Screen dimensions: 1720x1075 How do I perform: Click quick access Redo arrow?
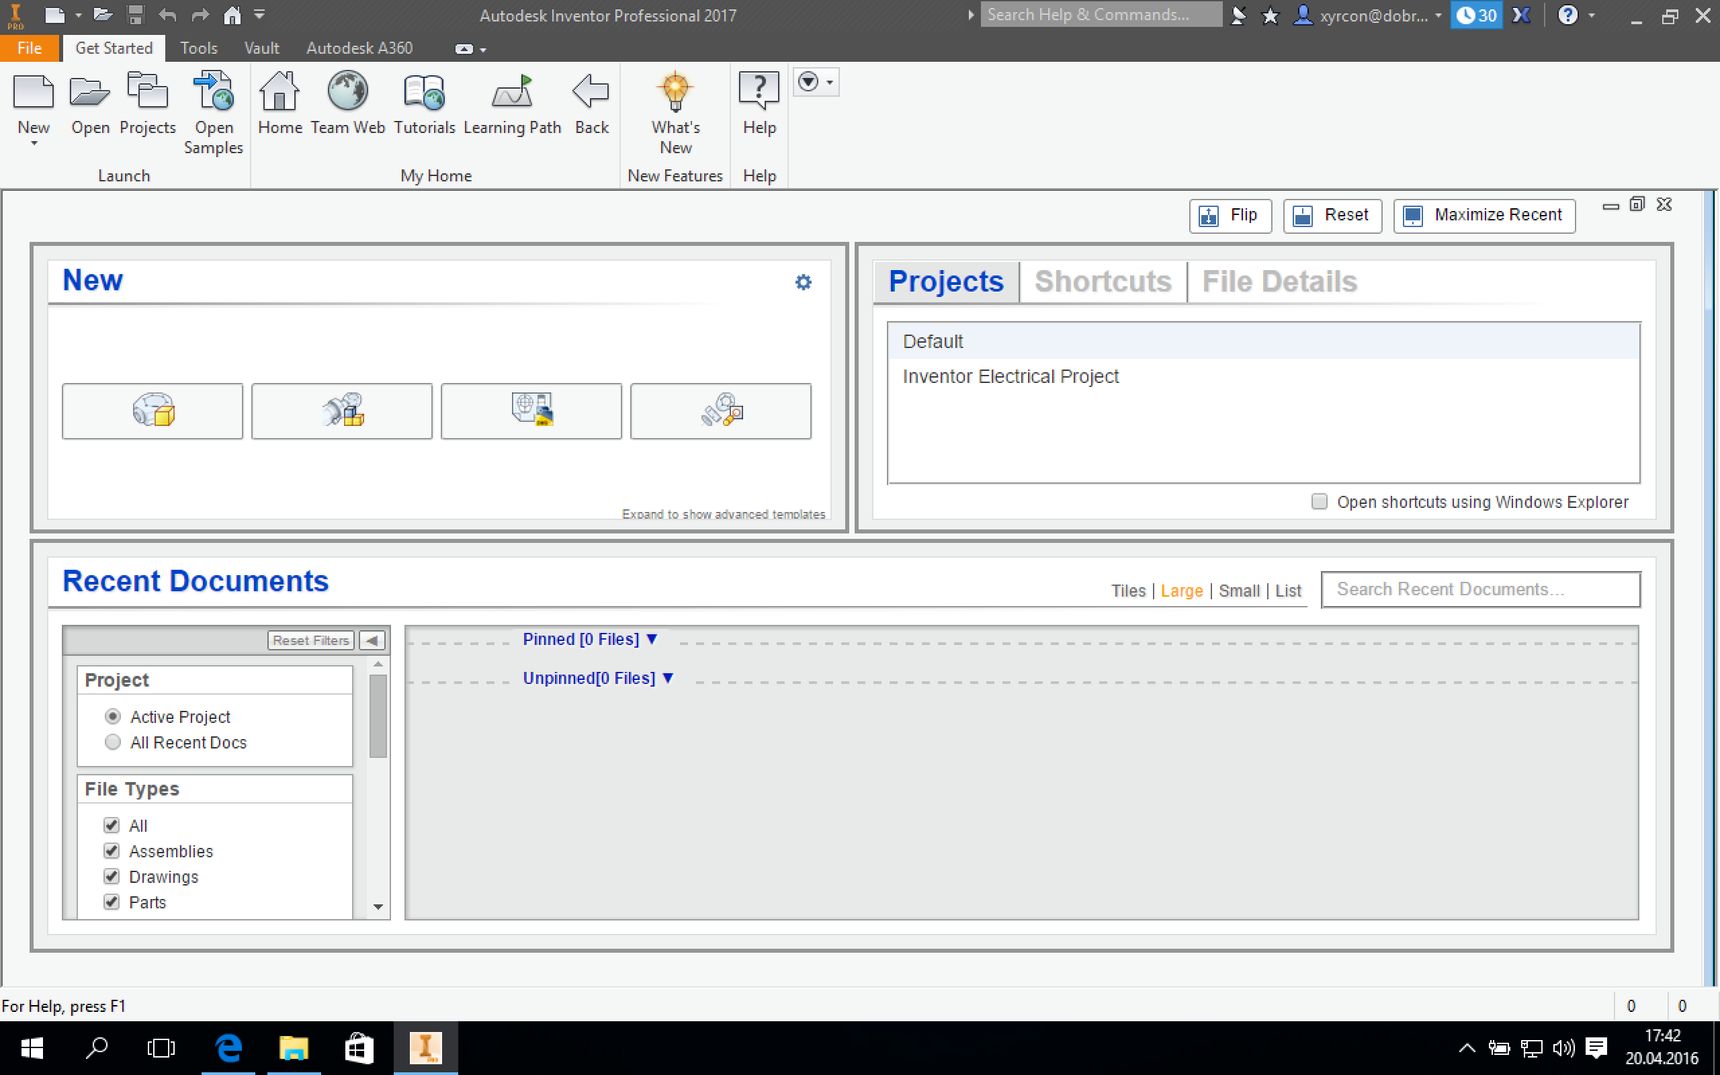point(200,15)
